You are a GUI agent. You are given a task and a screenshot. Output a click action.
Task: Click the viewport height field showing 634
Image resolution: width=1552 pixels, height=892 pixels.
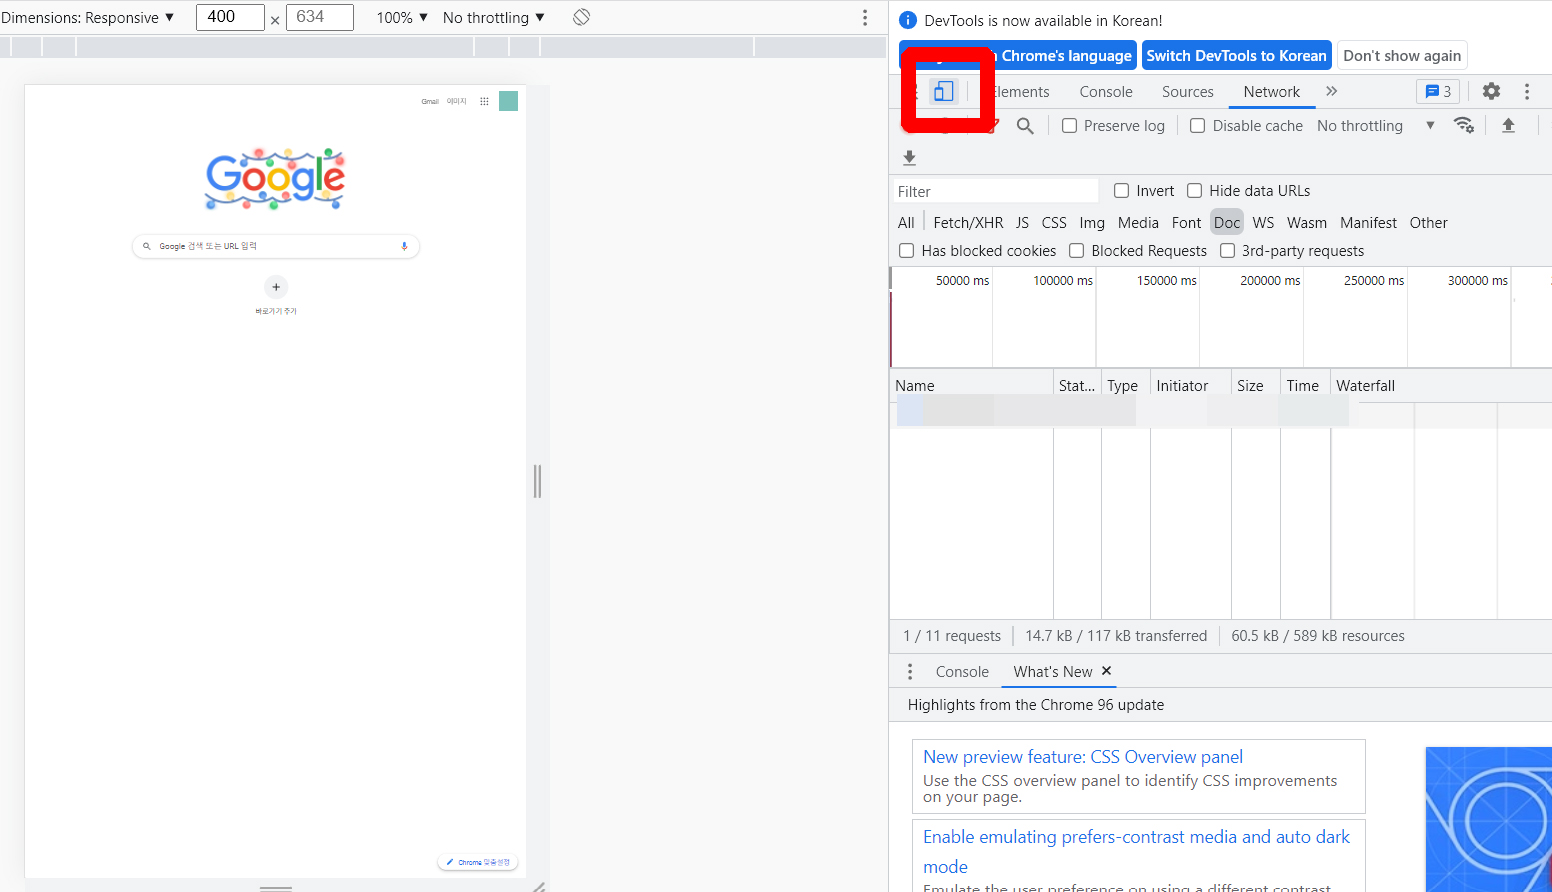click(320, 17)
